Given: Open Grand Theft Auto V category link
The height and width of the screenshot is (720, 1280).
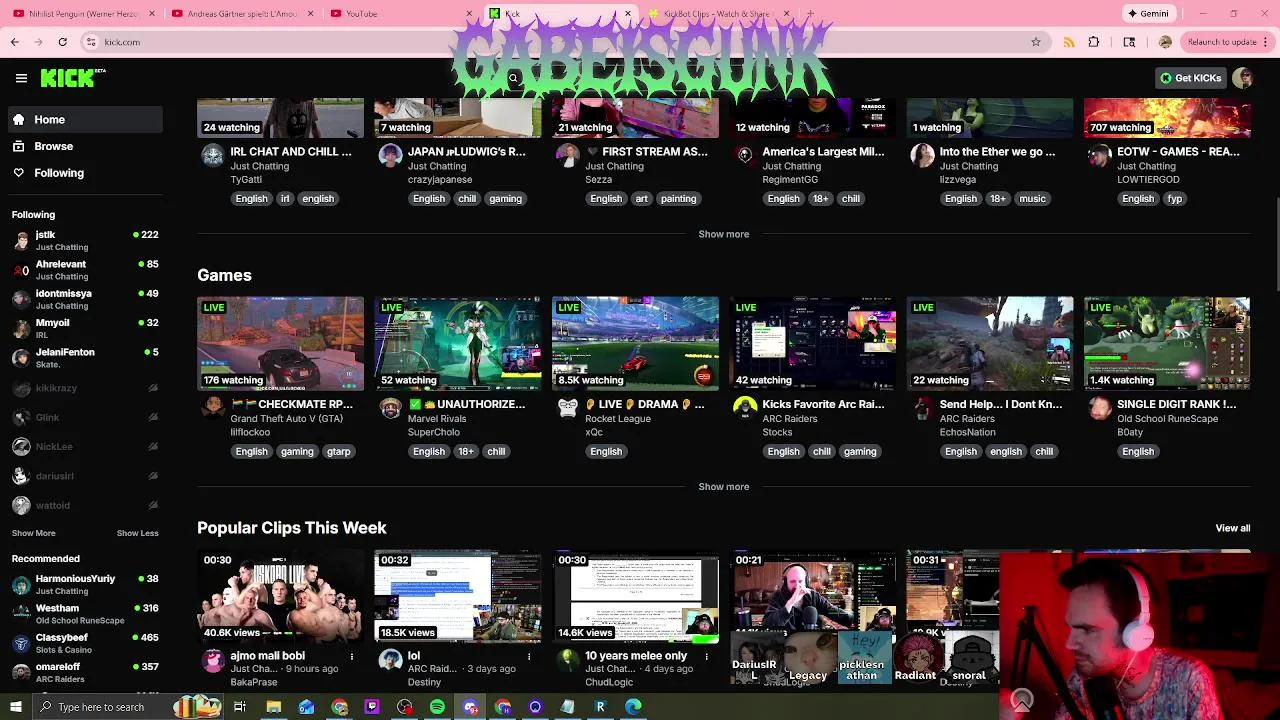Looking at the screenshot, I should coord(286,419).
